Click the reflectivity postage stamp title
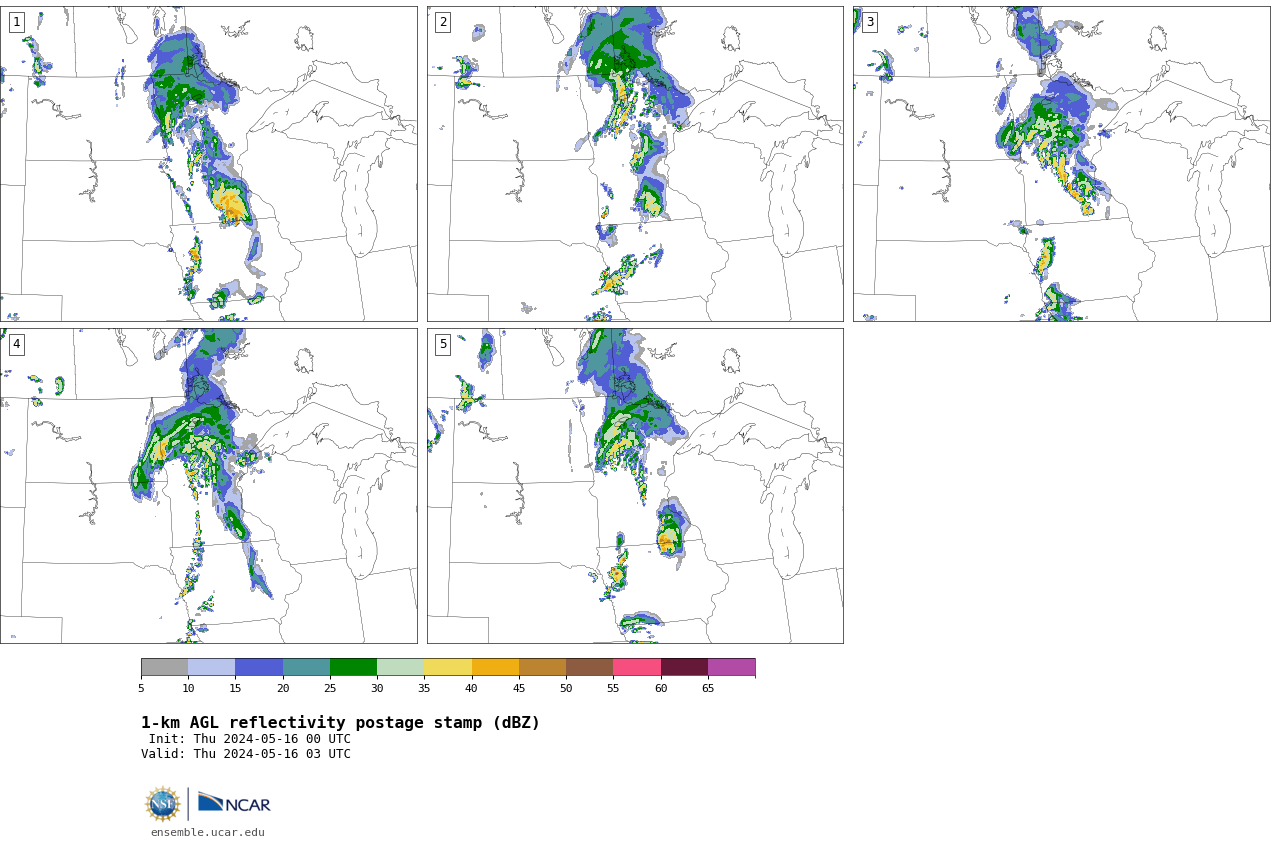Image resolution: width=1280 pixels, height=844 pixels. pos(340,723)
